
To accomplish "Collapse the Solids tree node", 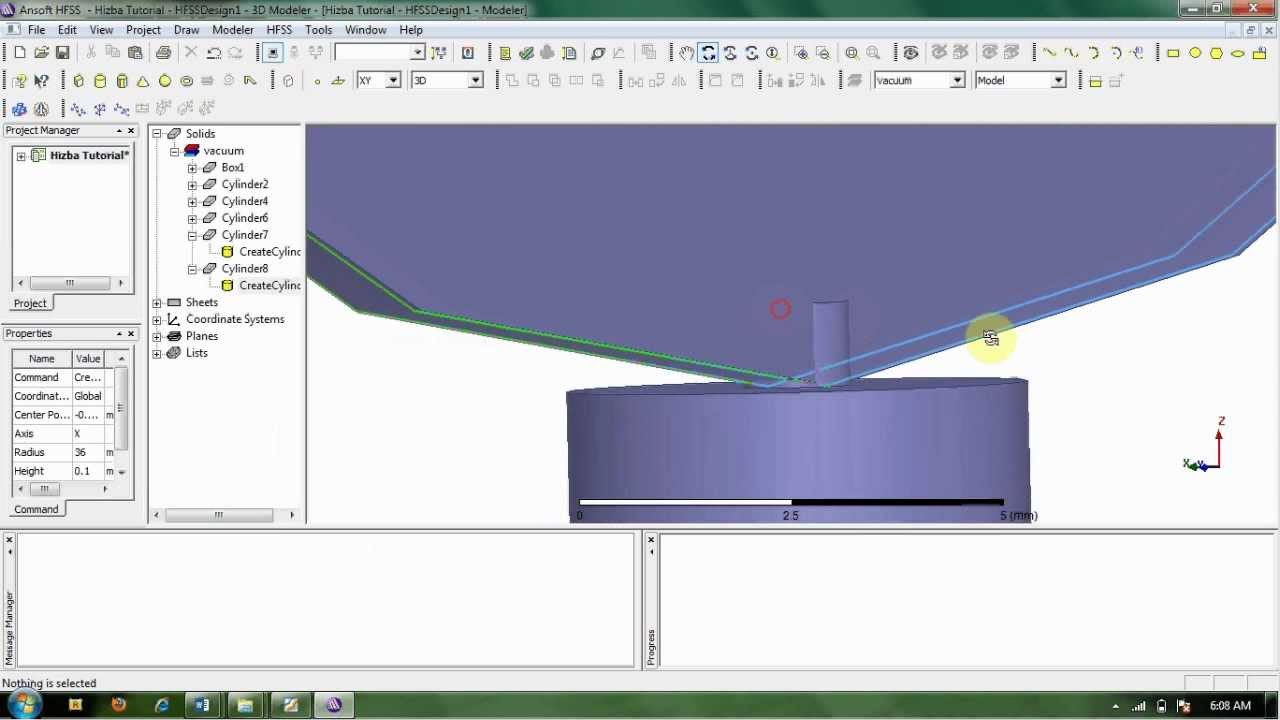I will point(157,134).
